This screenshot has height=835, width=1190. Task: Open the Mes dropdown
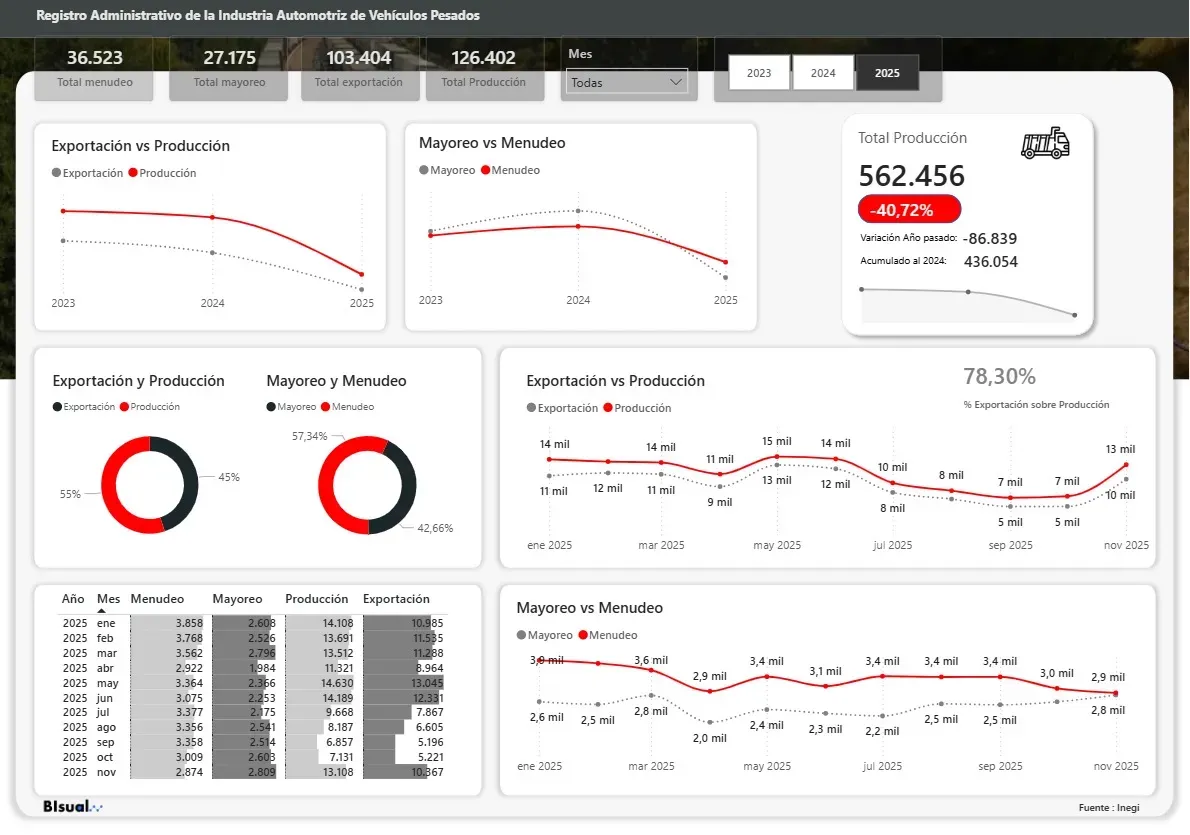tap(626, 82)
